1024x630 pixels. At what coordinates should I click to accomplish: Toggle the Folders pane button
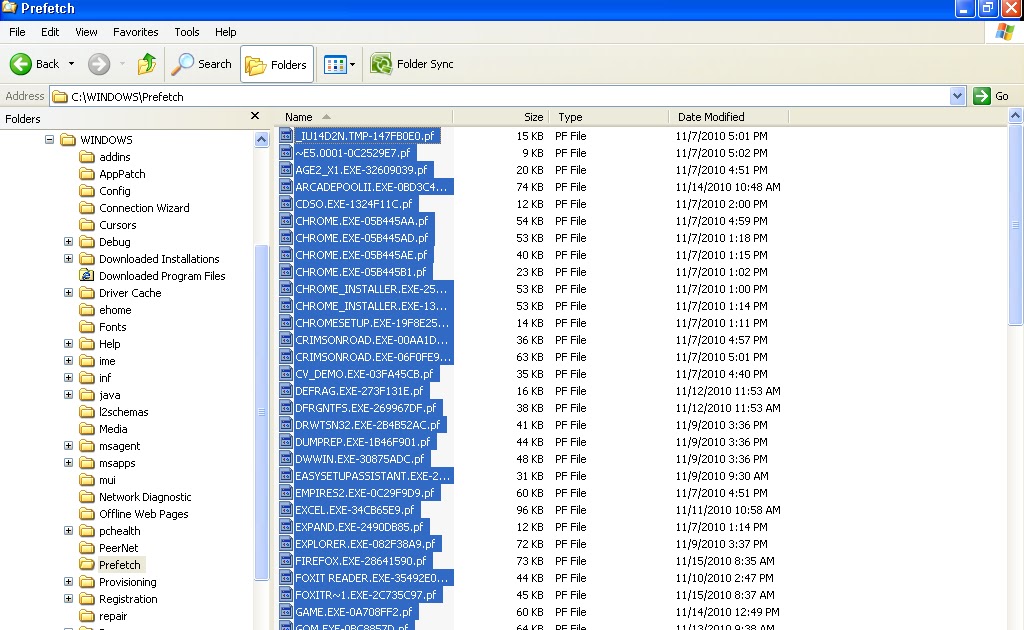tap(276, 64)
